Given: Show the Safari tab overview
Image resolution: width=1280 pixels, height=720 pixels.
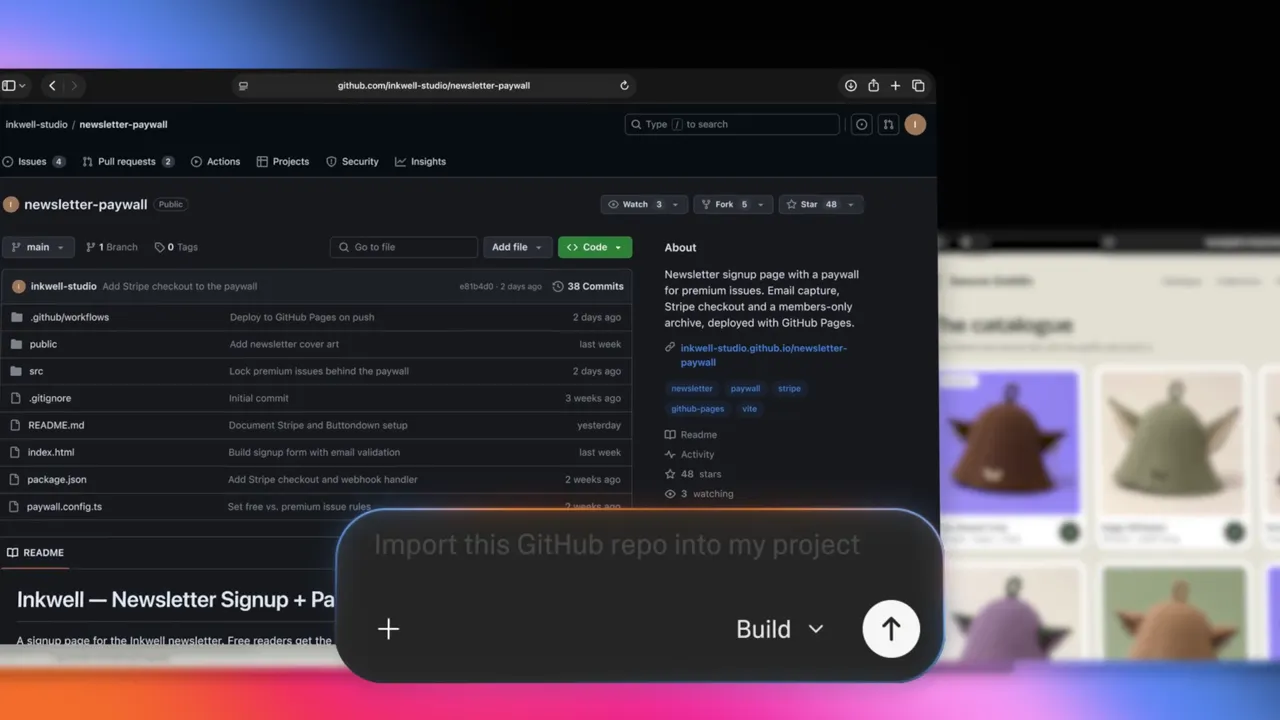Looking at the screenshot, I should tap(918, 86).
